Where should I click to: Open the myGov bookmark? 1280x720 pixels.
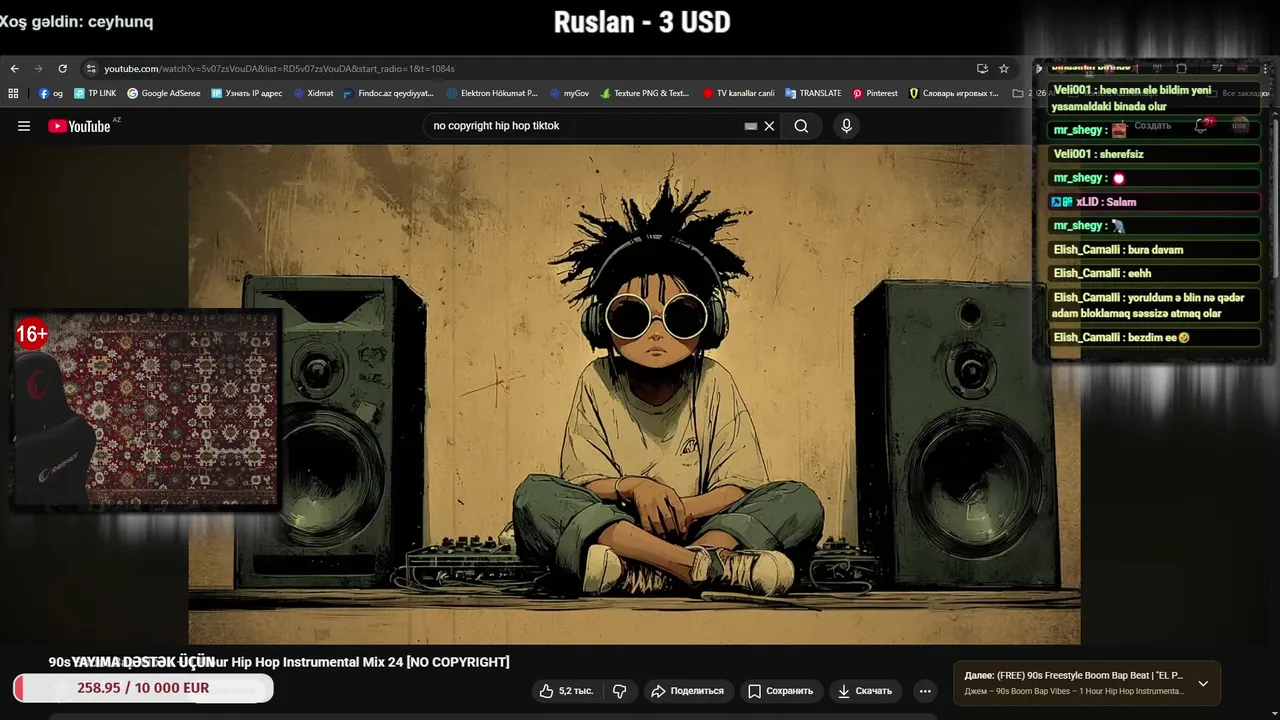(x=569, y=93)
